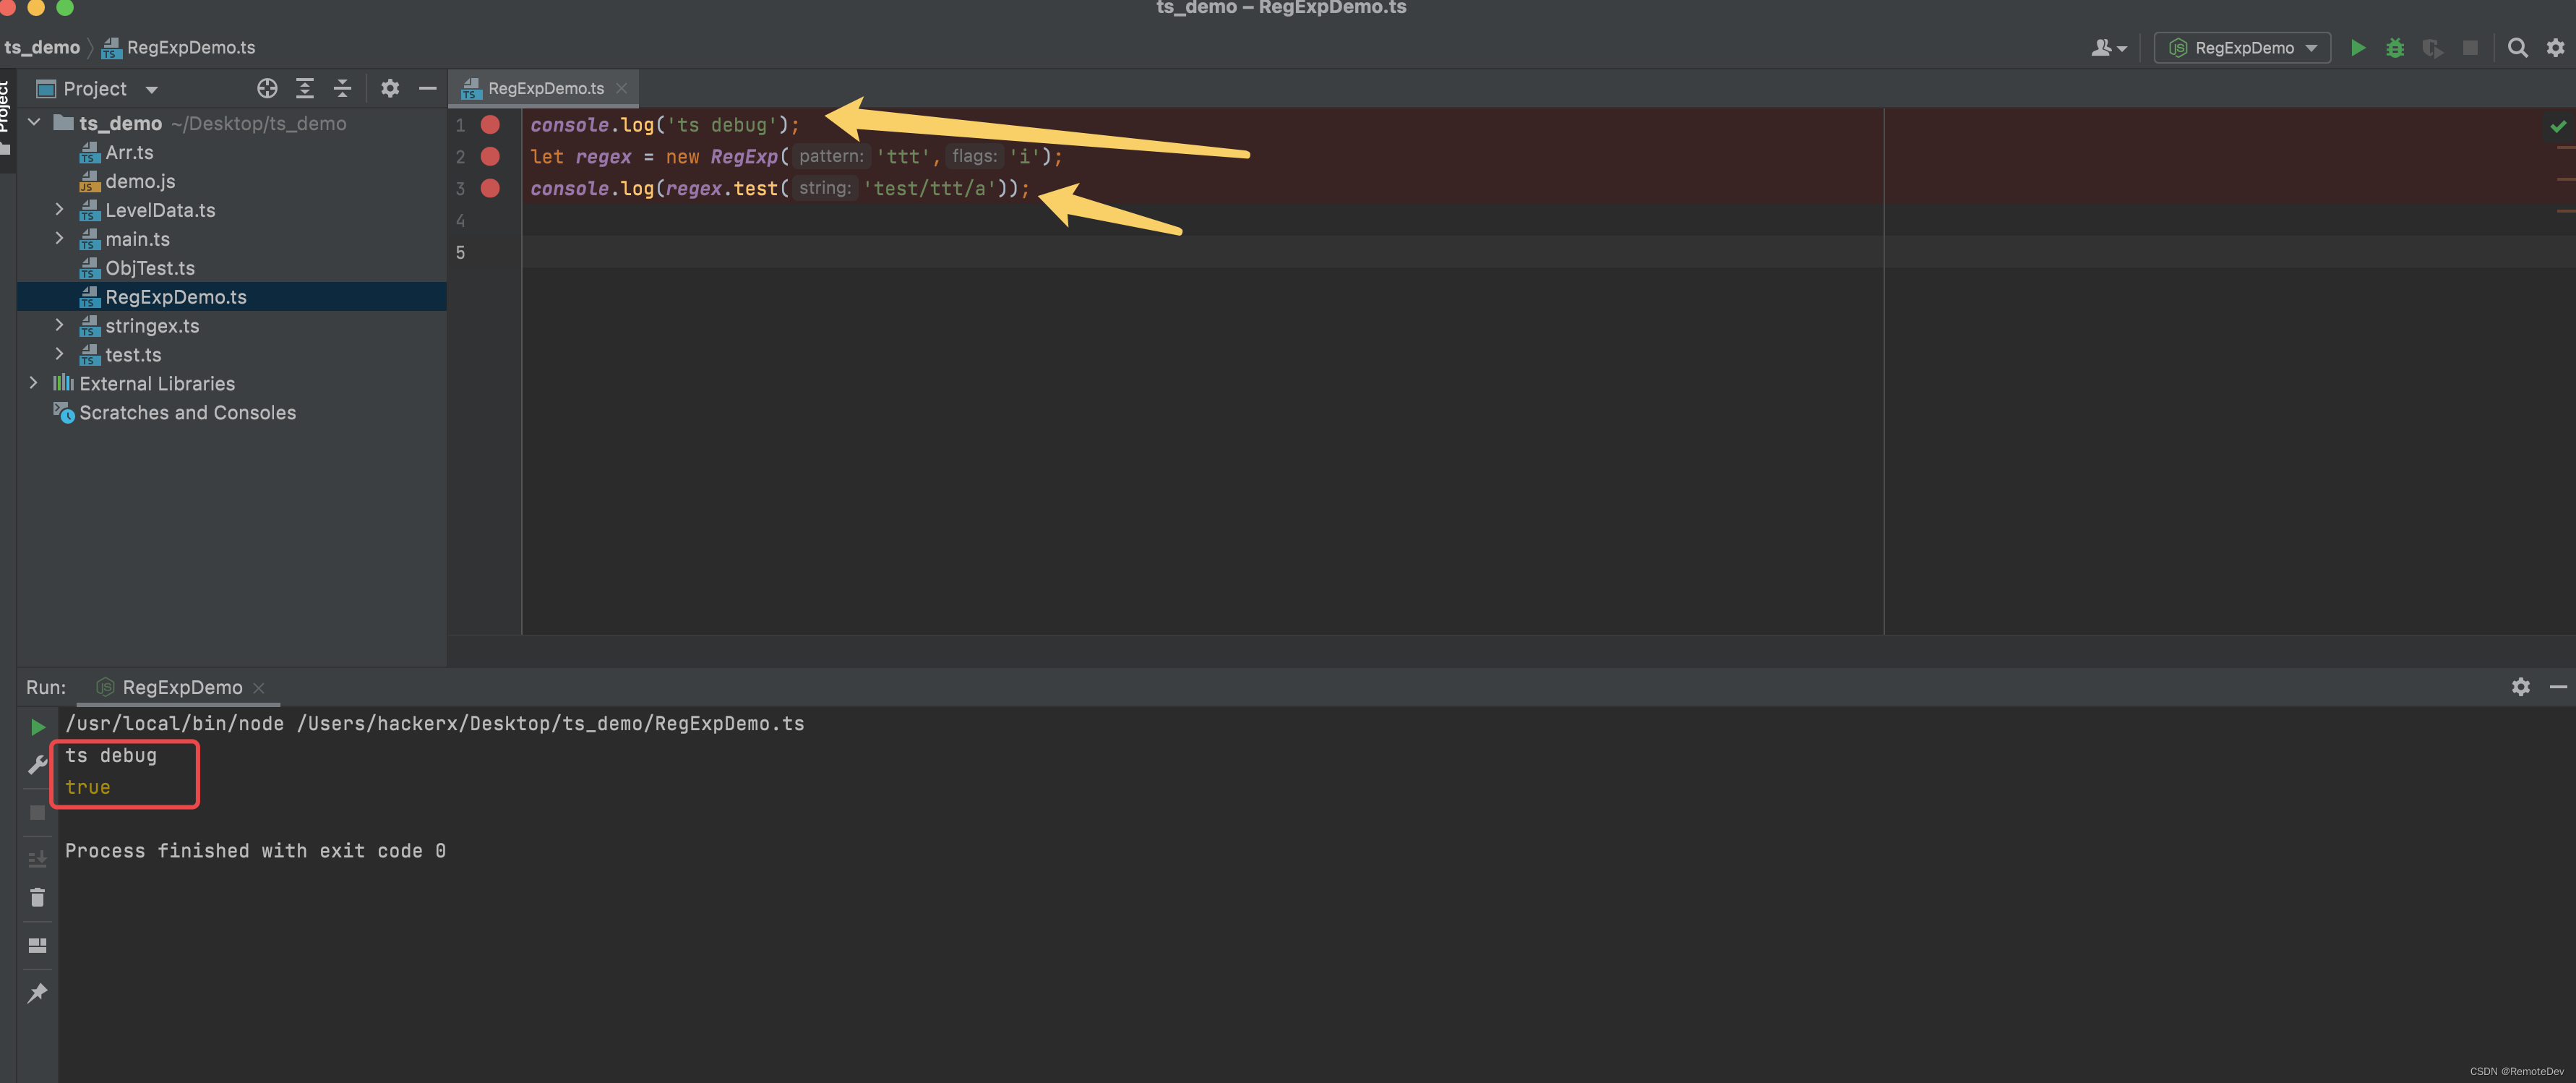Screen dimensions: 2576x1083
Task: Remove the breakpoint on line 2
Action: (490, 156)
